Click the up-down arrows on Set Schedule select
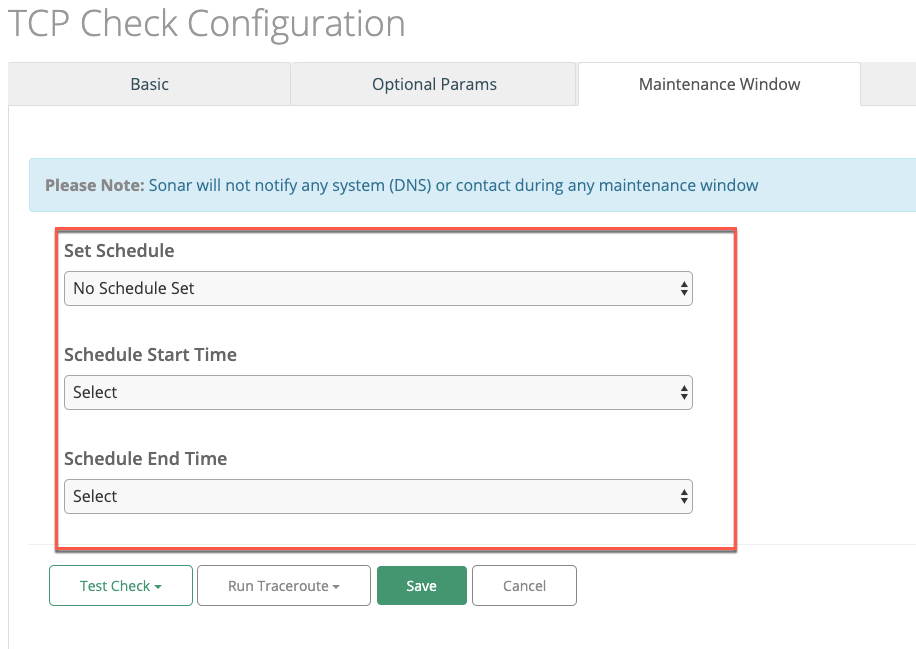The height and width of the screenshot is (649, 916). tap(684, 289)
